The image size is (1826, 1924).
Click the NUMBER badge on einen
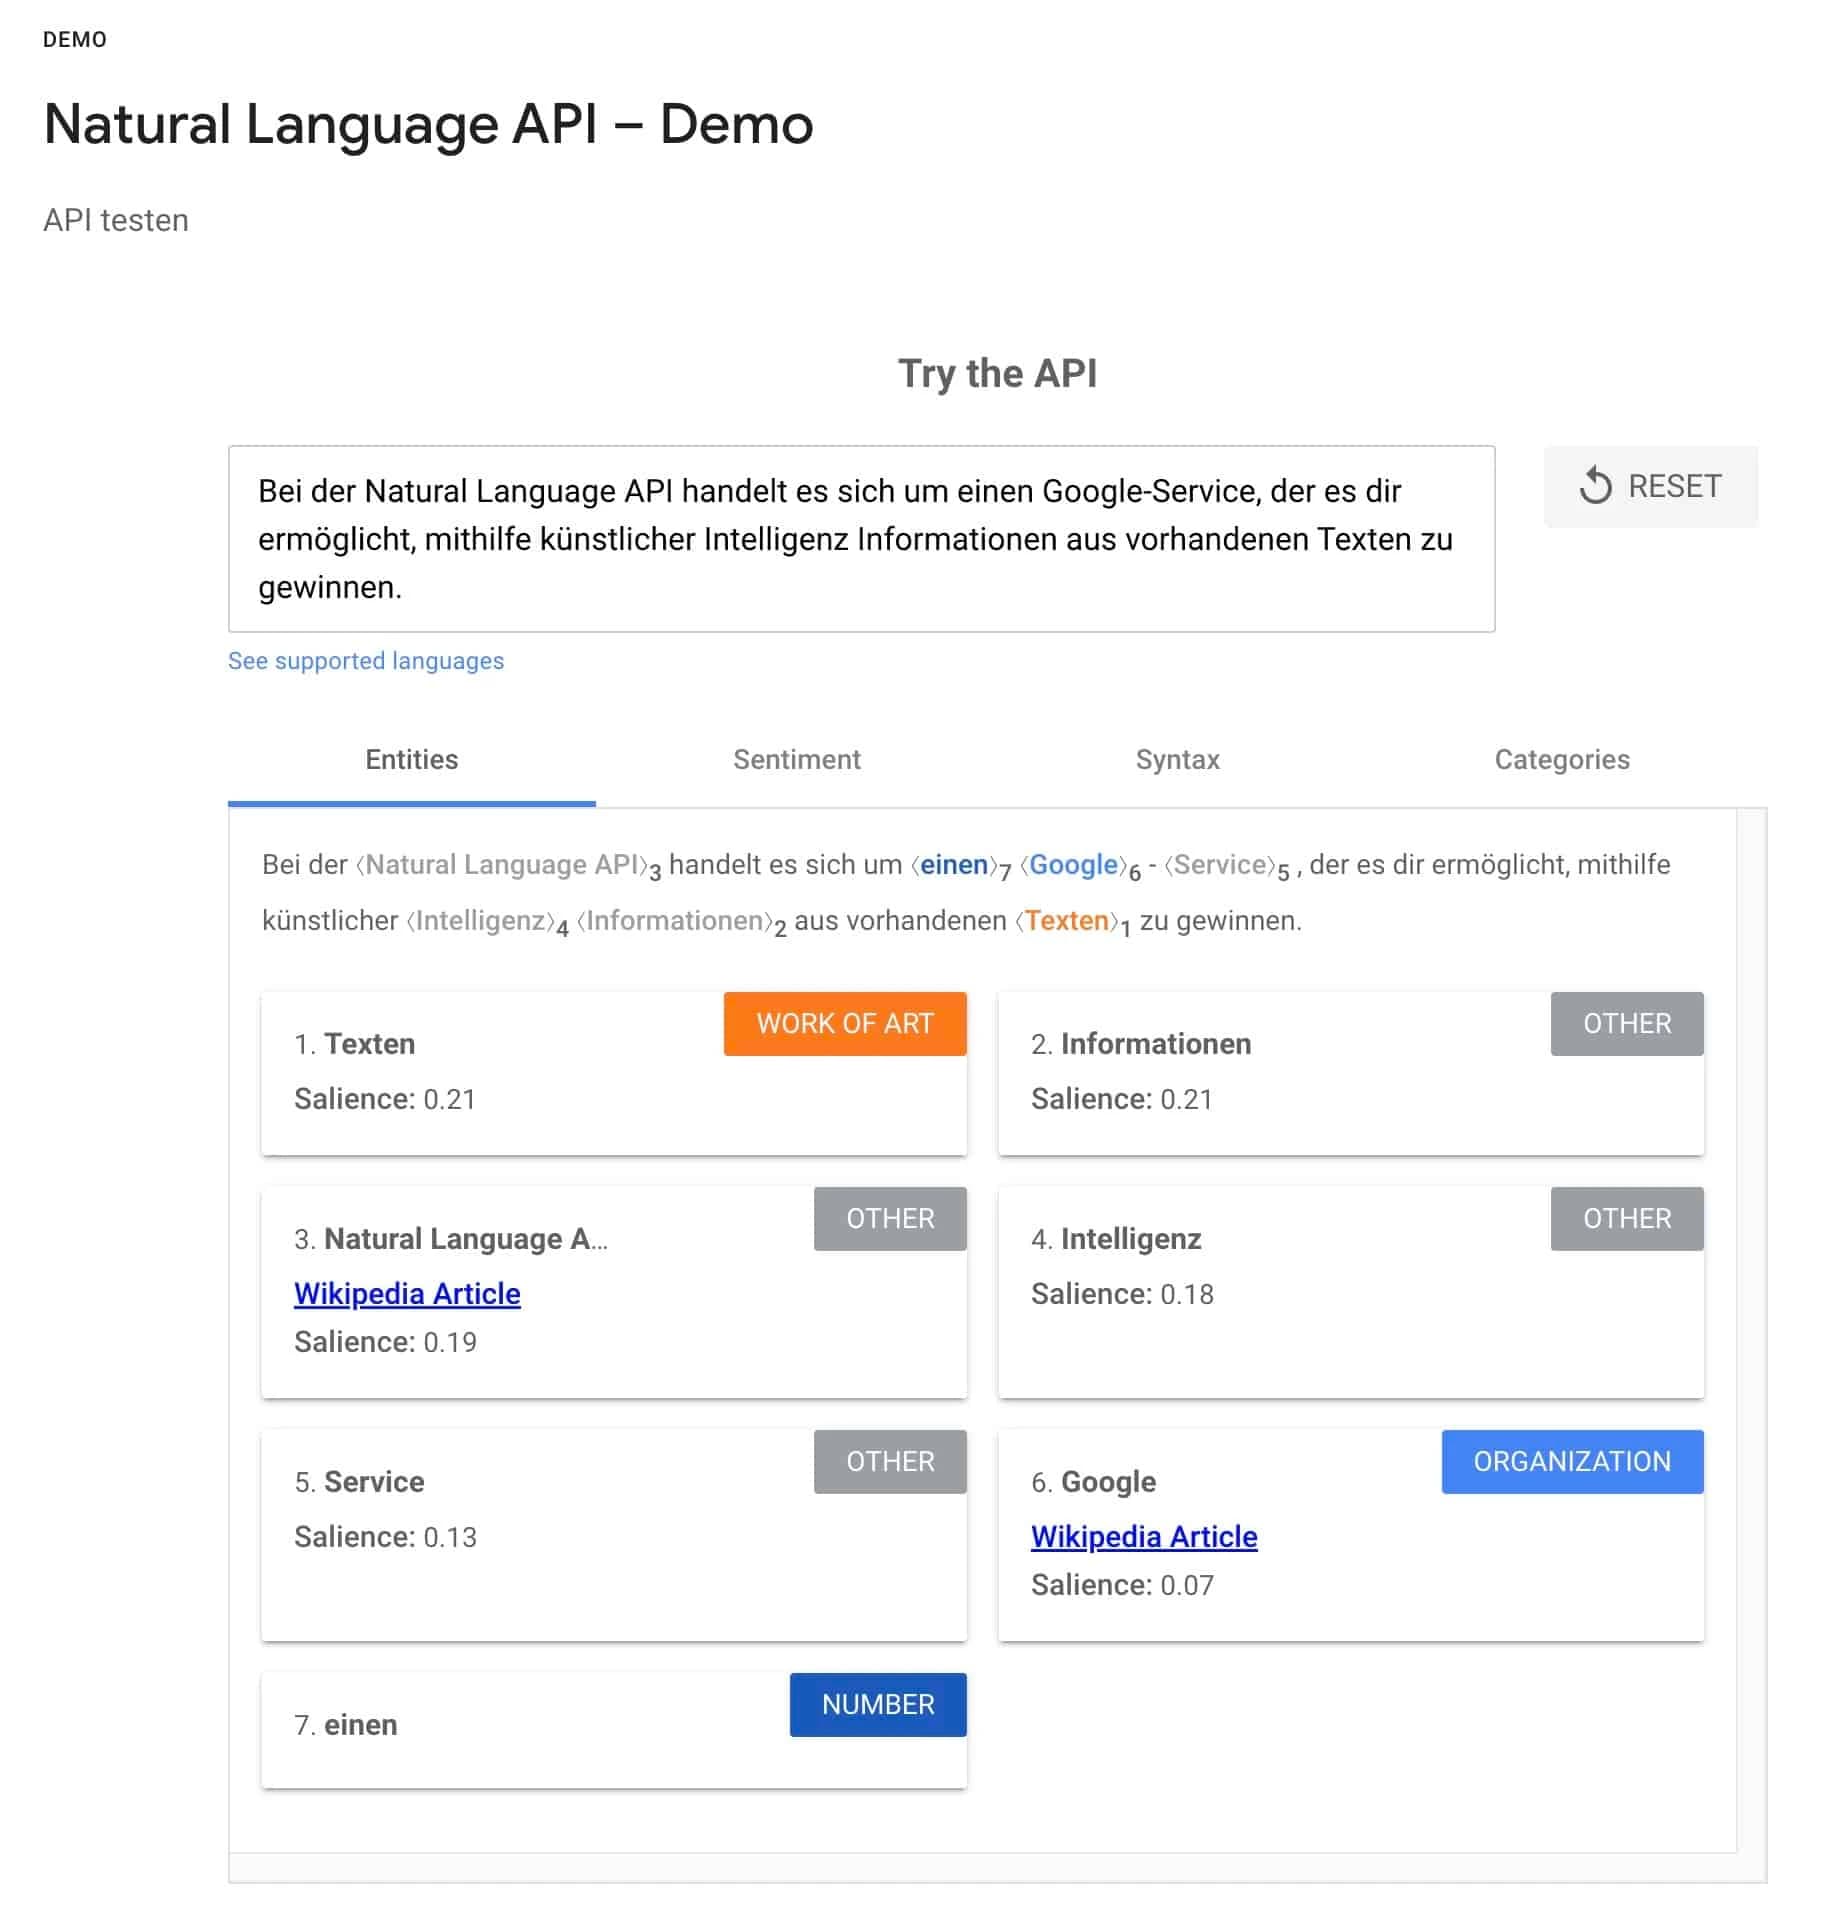[x=877, y=1704]
